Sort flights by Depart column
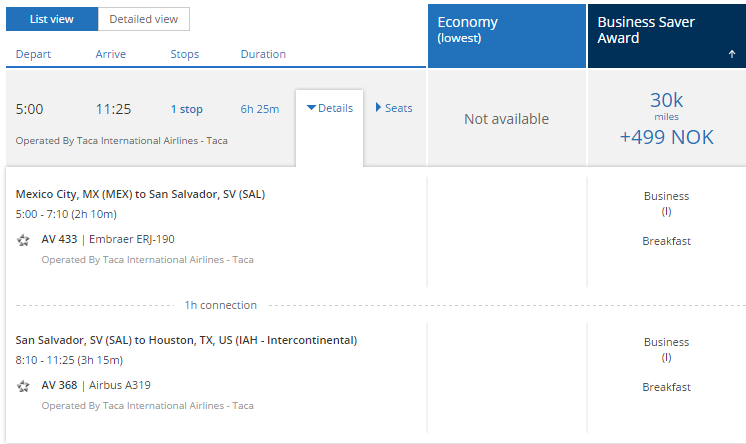Screen dimensions: 746x444 click(33, 54)
